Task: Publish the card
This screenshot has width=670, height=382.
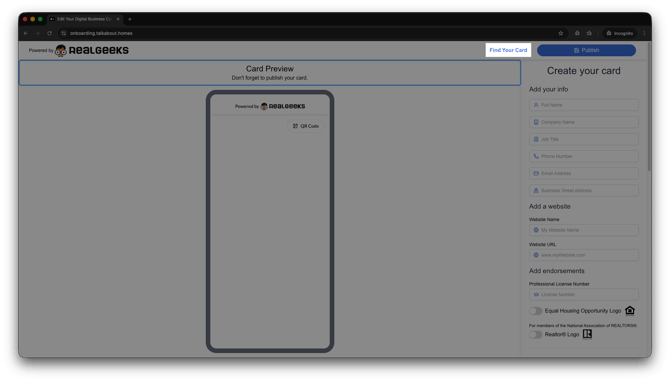Action: [x=586, y=50]
